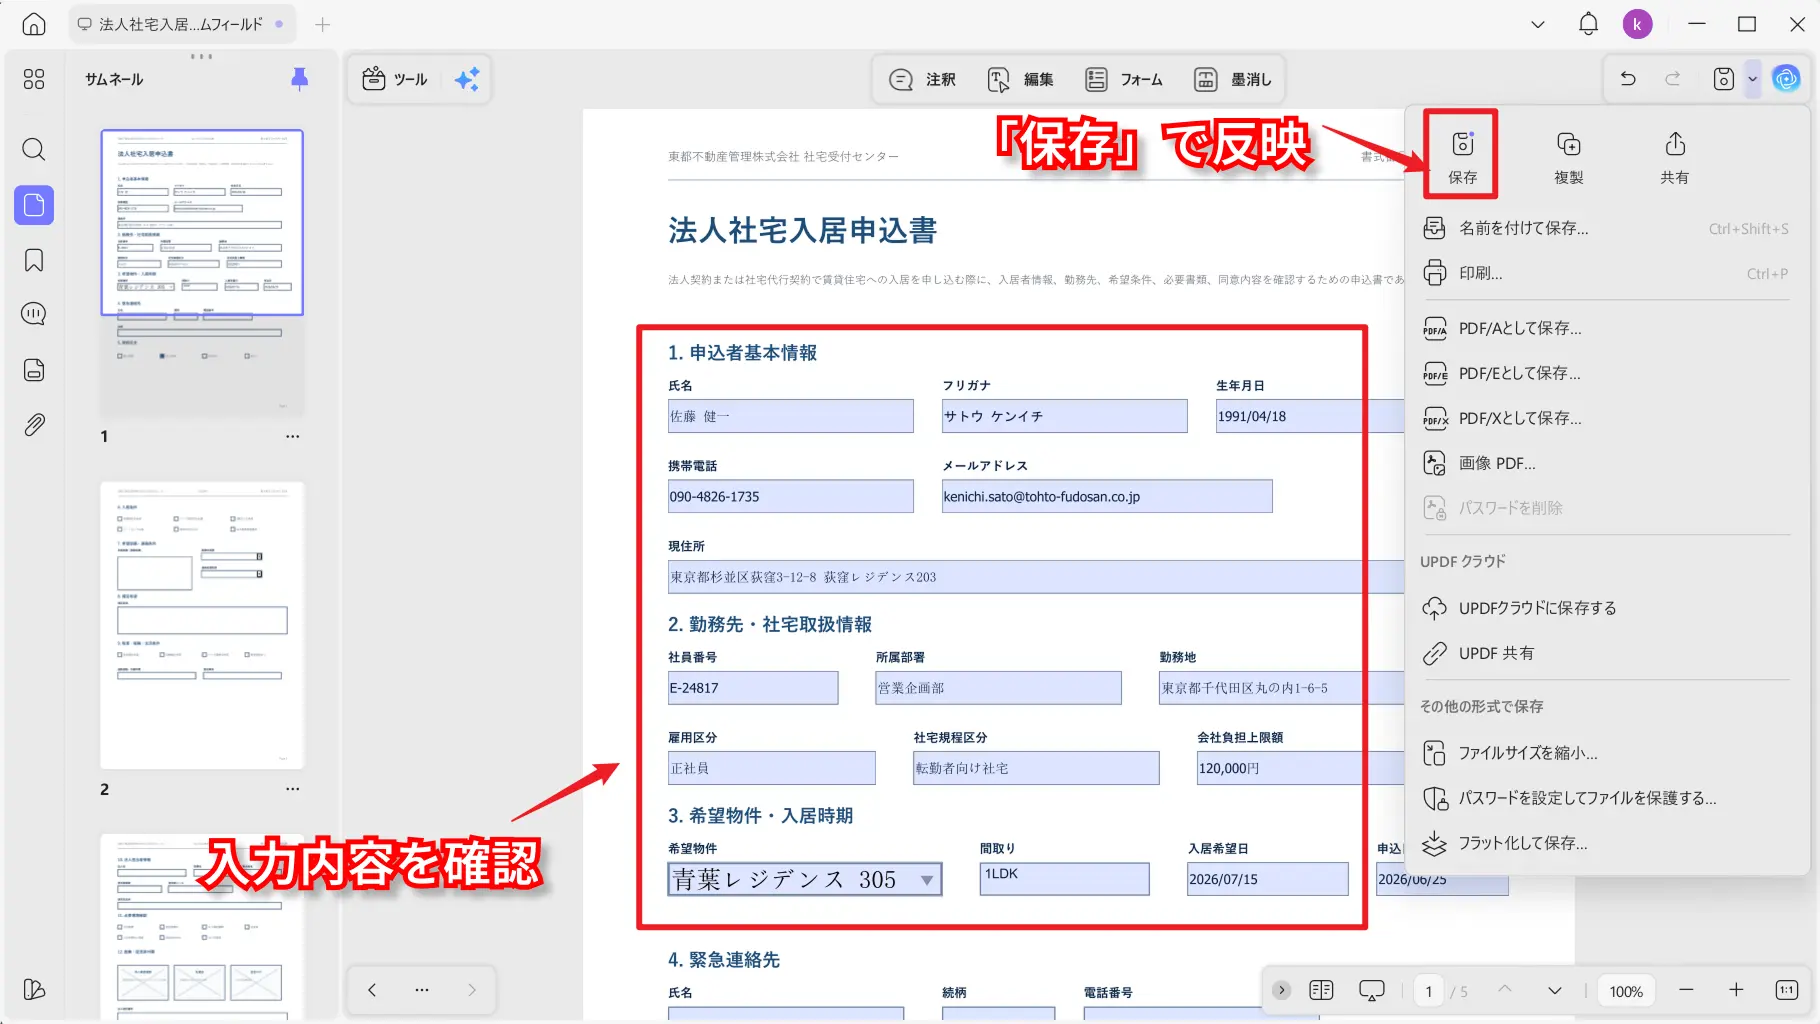This screenshot has height=1024, width=1820.
Task: Click 保存 in the save panel
Action: [x=1462, y=155]
